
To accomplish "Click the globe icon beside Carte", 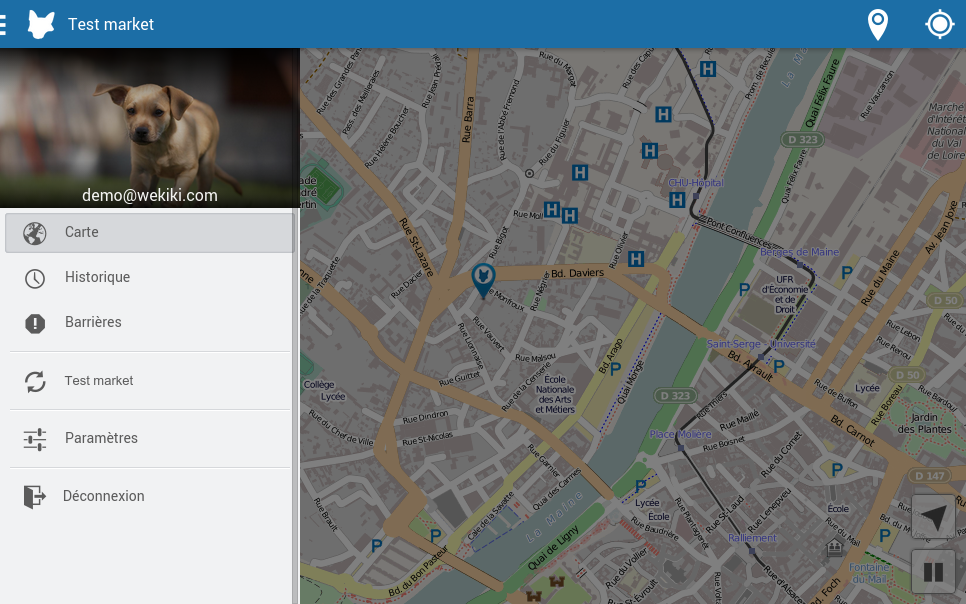I will (34, 233).
